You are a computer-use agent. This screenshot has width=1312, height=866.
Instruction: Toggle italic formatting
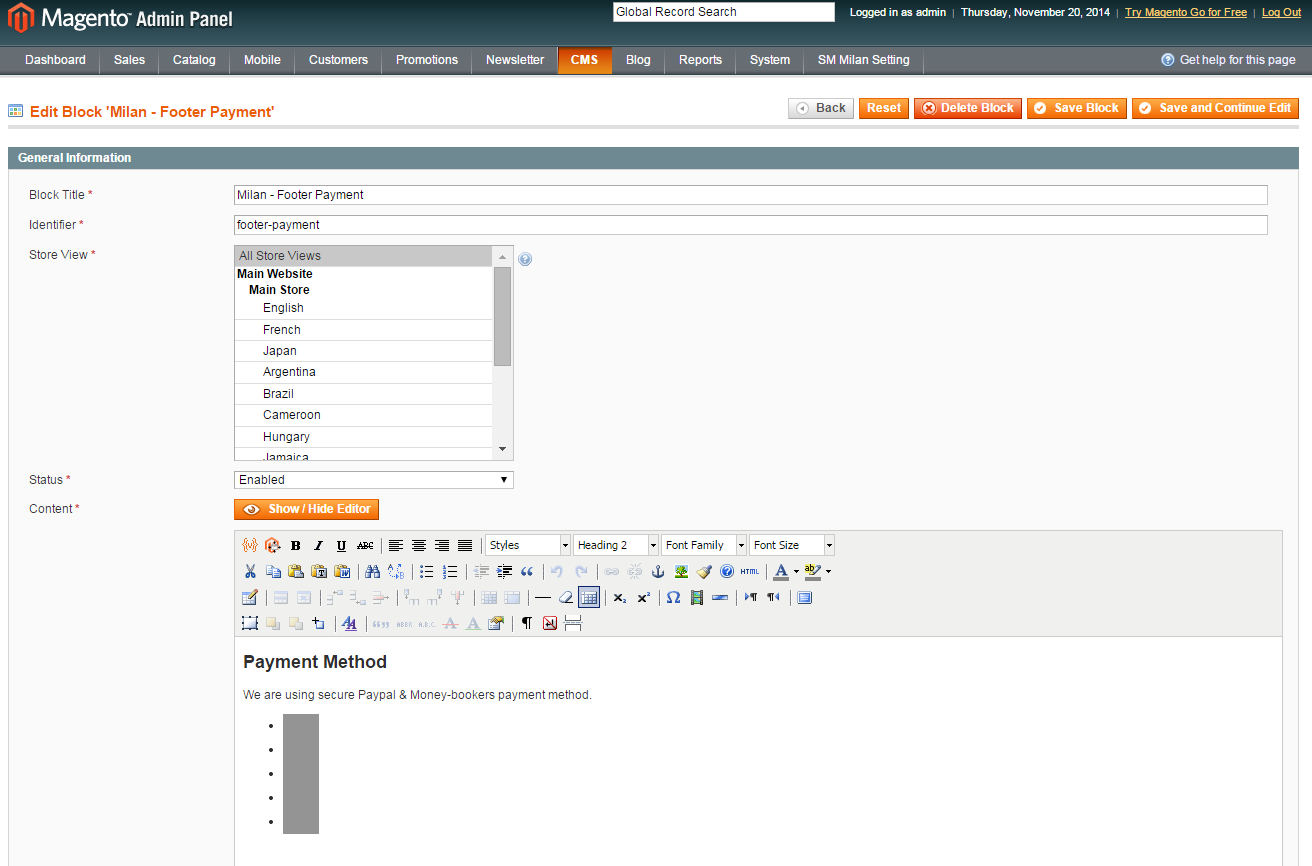click(x=318, y=546)
